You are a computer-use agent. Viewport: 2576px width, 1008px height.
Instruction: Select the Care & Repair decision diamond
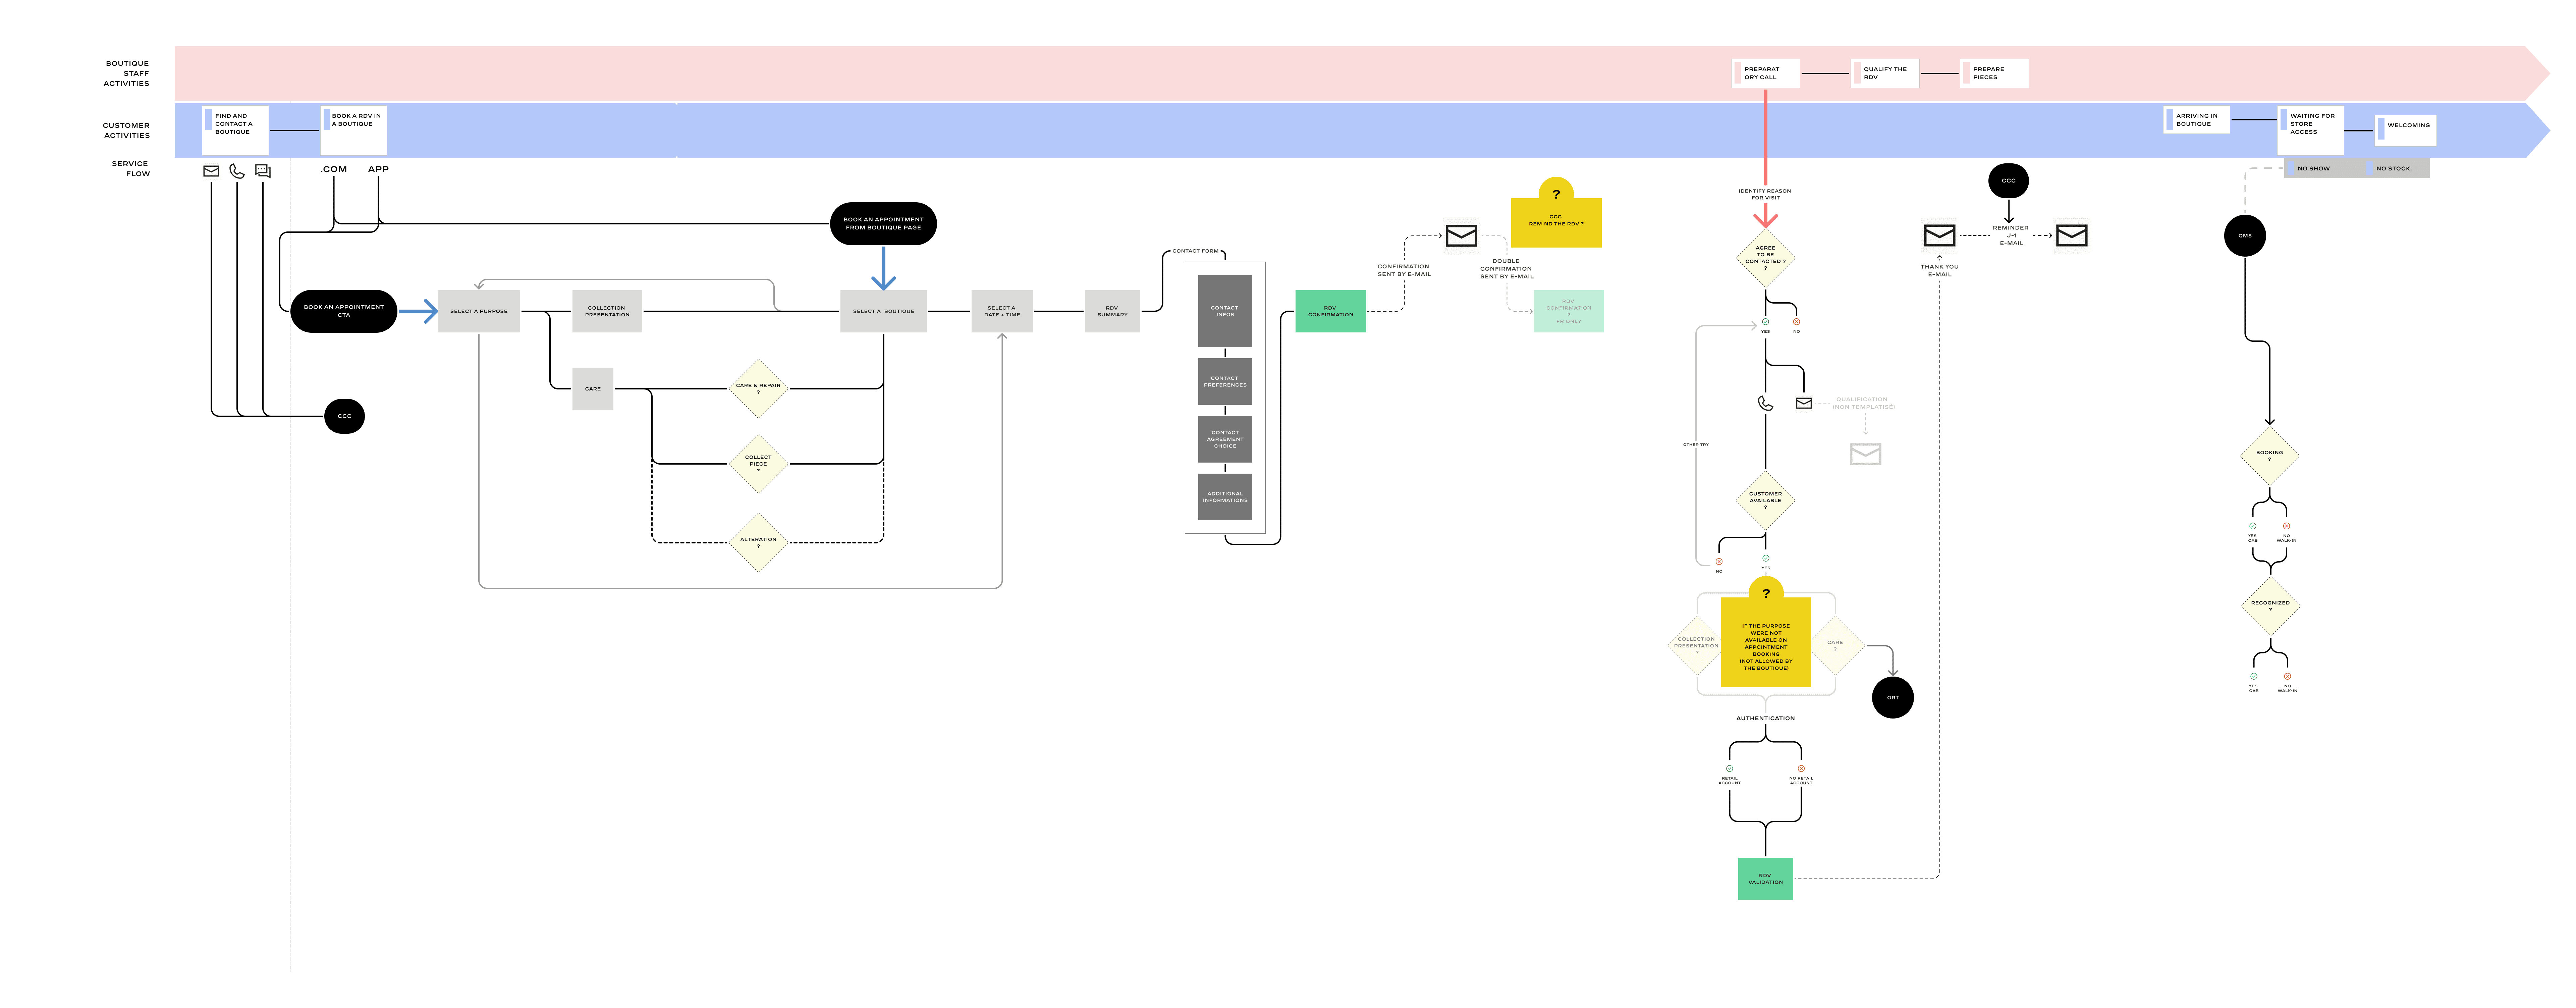[758, 389]
